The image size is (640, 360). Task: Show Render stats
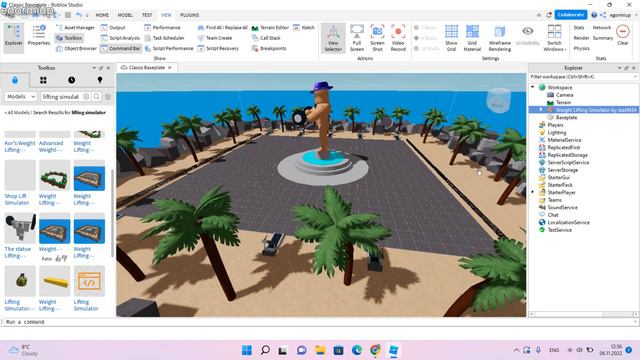pos(581,38)
